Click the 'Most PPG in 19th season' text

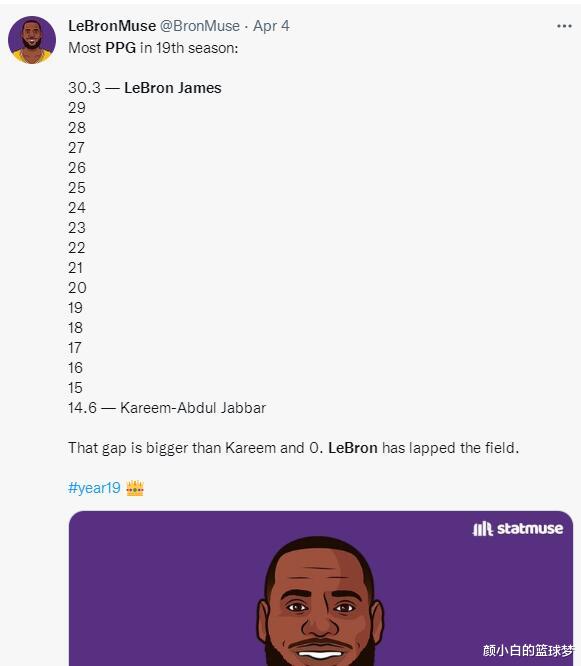pos(153,48)
